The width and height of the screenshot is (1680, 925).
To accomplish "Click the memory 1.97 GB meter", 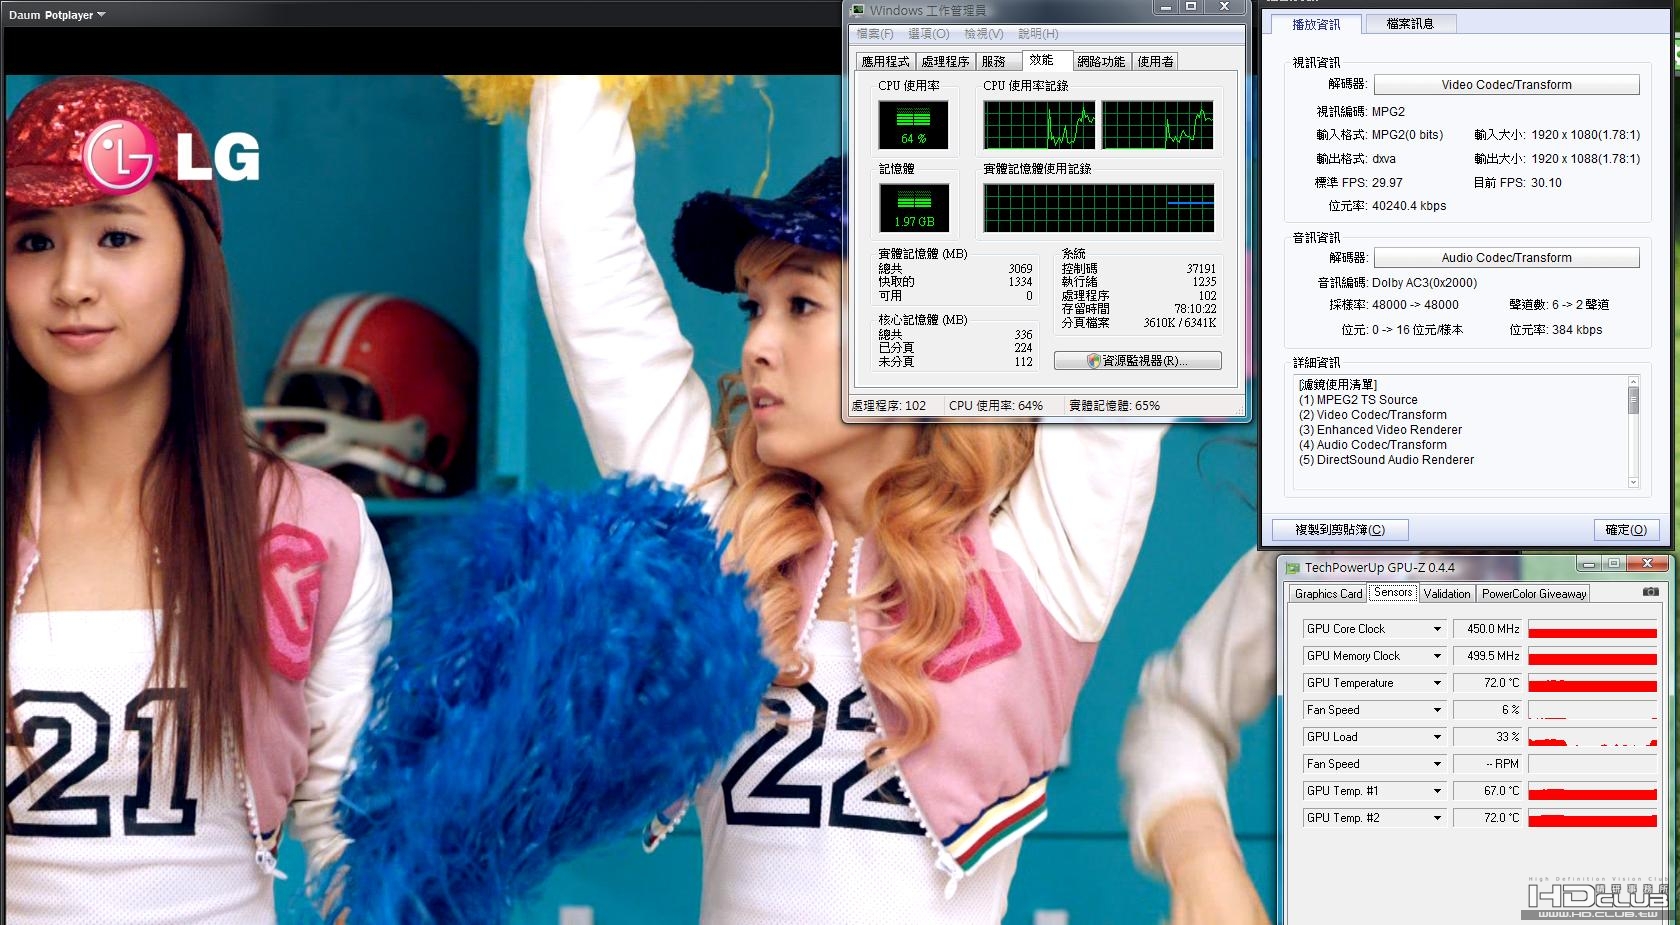I will (914, 208).
